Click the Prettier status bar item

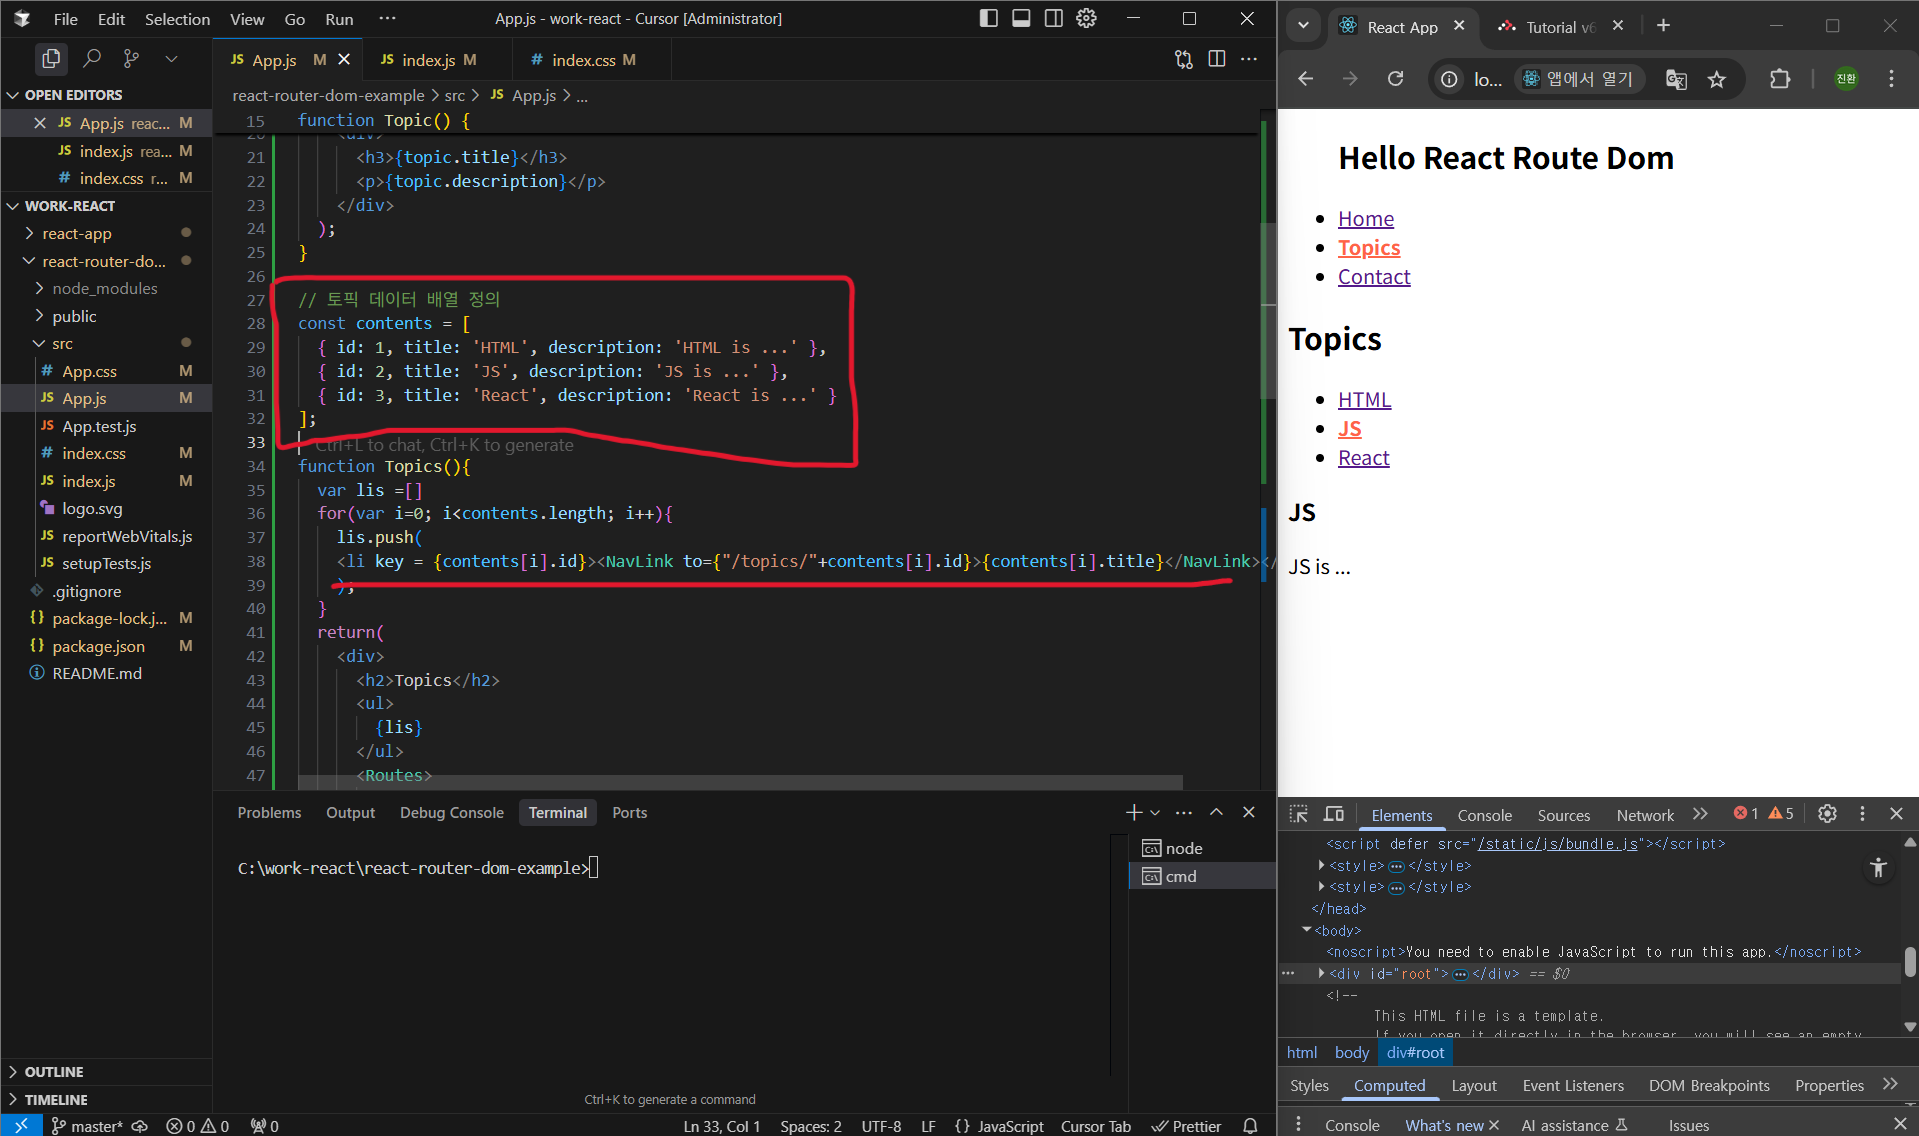1187,1126
